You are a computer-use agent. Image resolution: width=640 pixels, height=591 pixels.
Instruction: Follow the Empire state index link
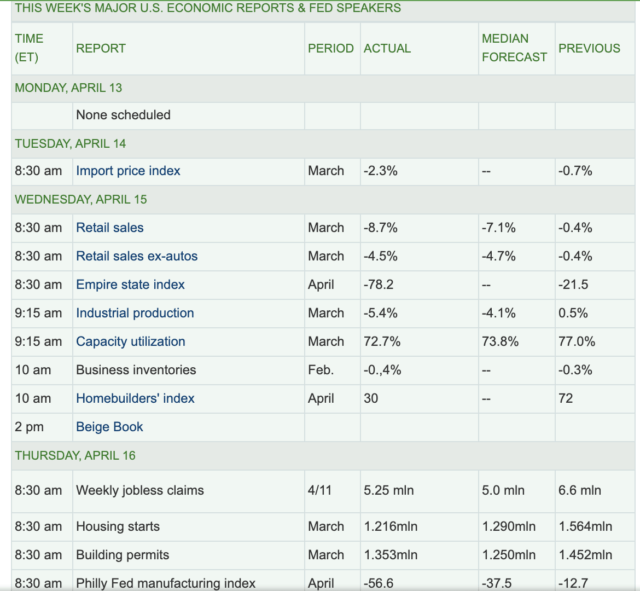130,285
